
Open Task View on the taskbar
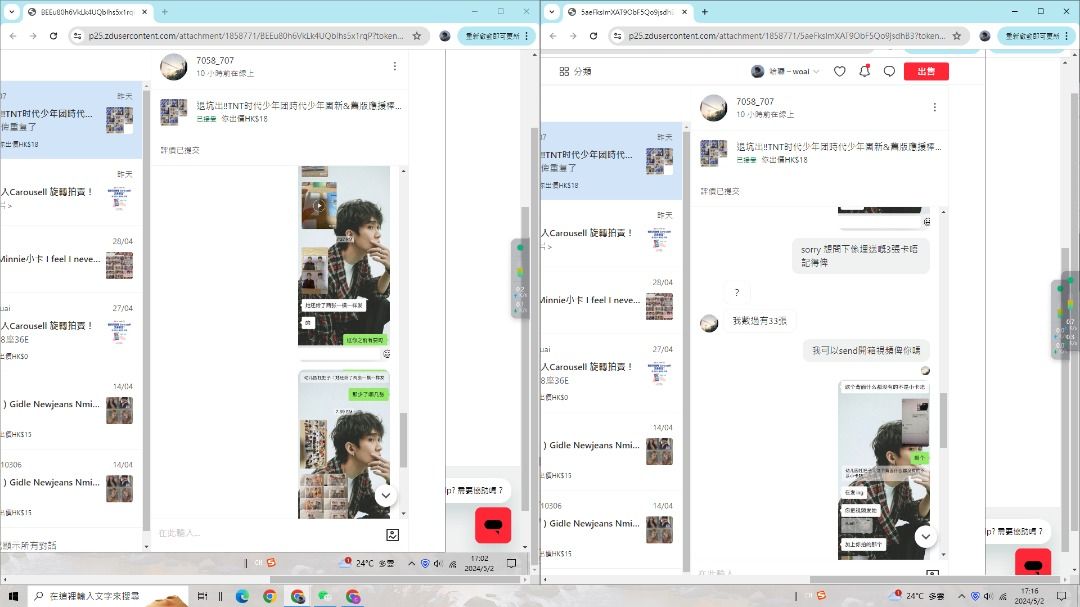tap(202, 596)
